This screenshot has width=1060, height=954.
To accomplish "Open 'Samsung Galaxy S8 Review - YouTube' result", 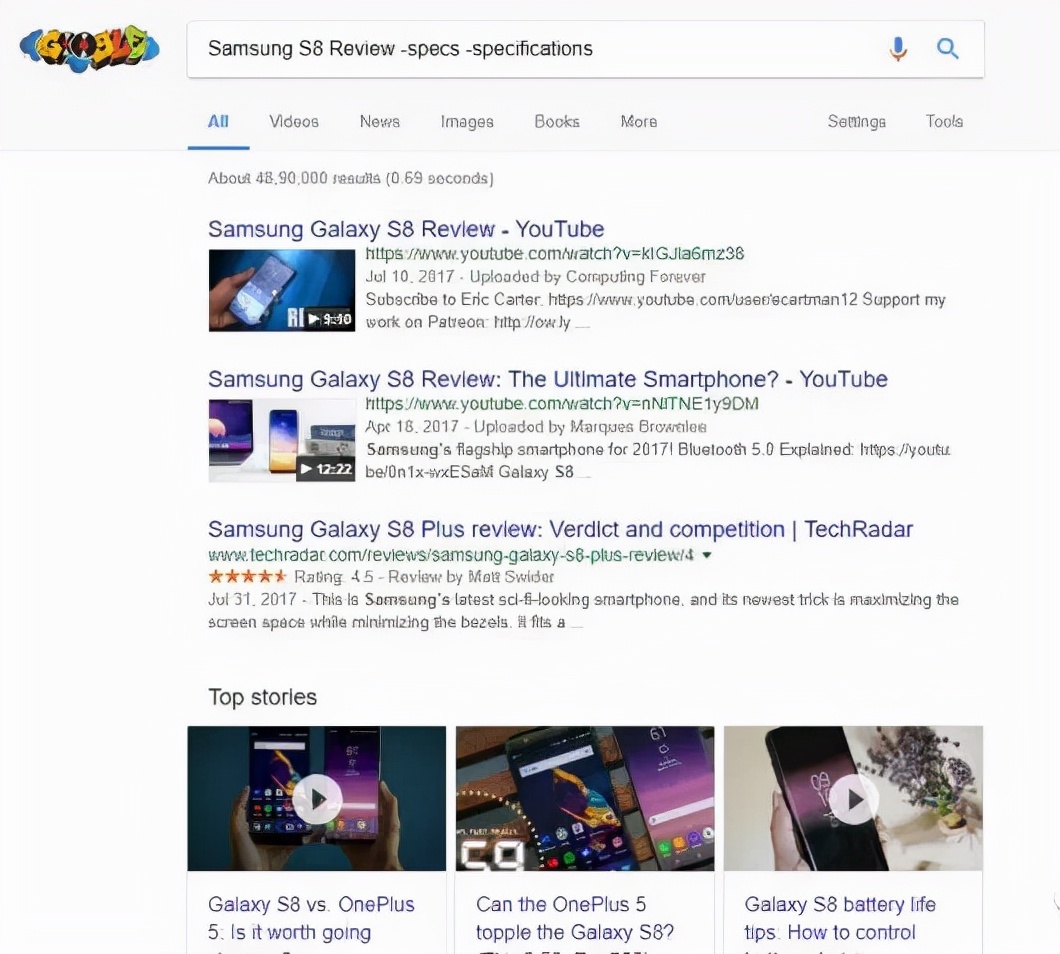I will (406, 229).
